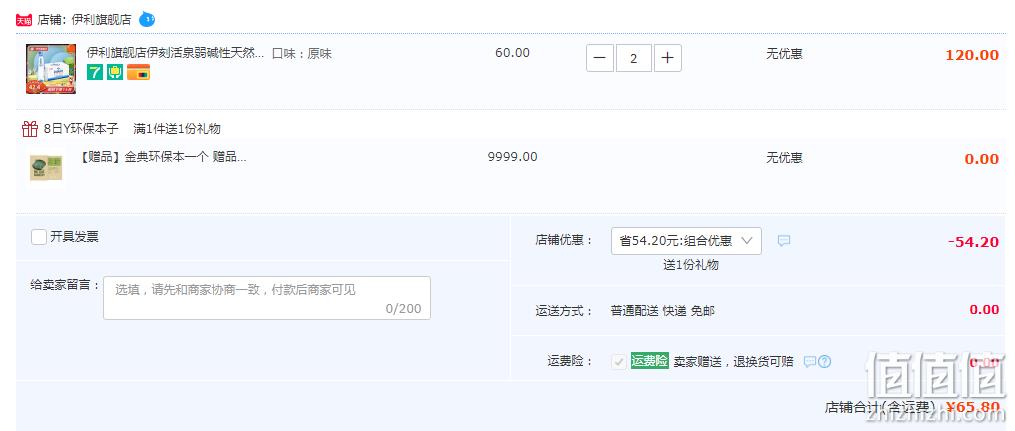
Task: Click the discount amount -54.20
Action: [x=974, y=242]
